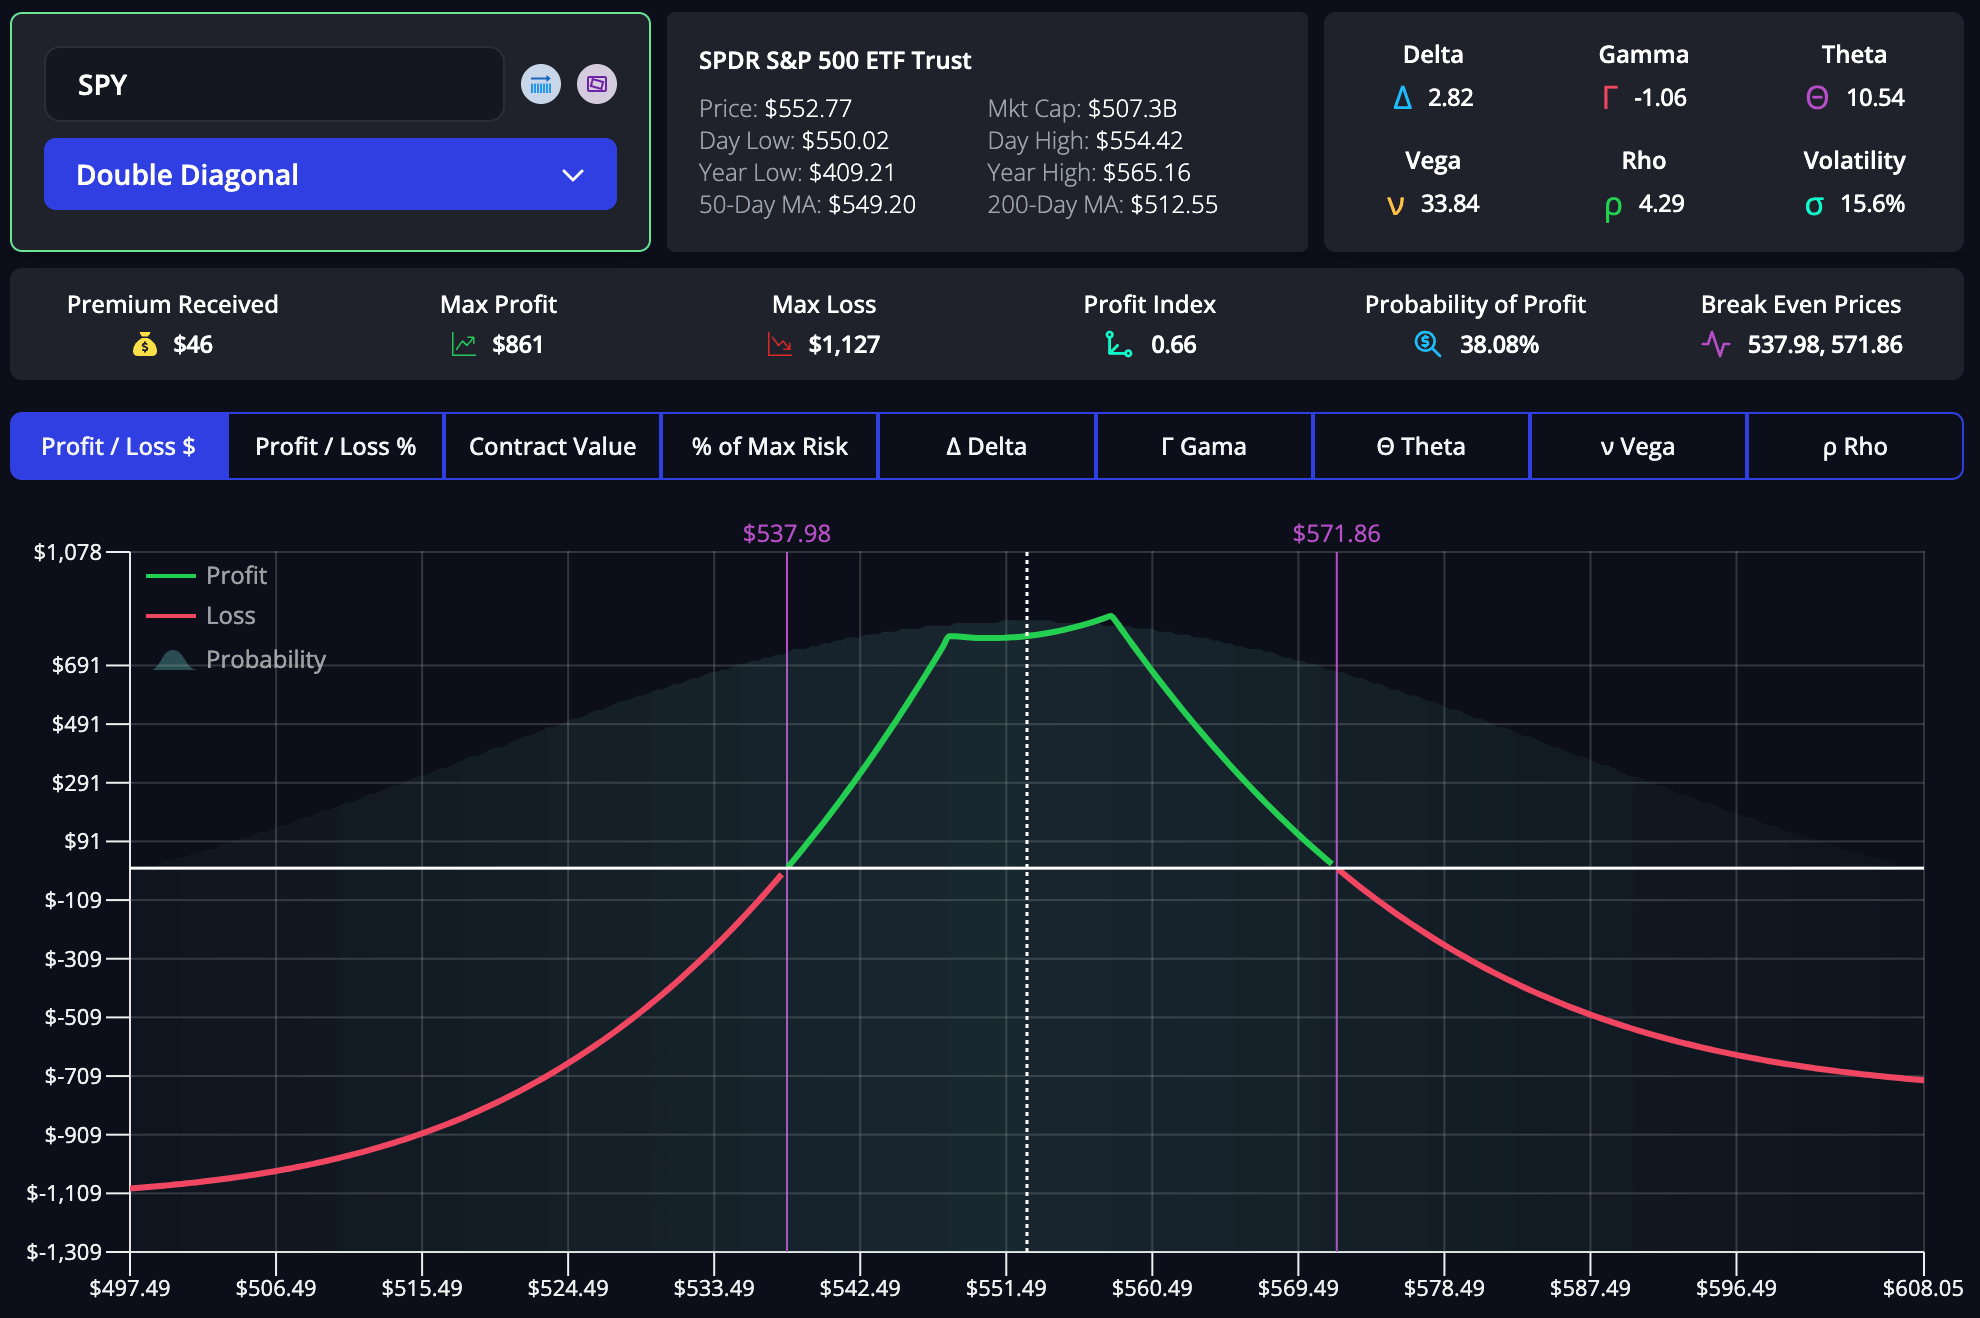Click the Break Even Prices waveform icon
1980x1318 pixels.
tap(1717, 344)
